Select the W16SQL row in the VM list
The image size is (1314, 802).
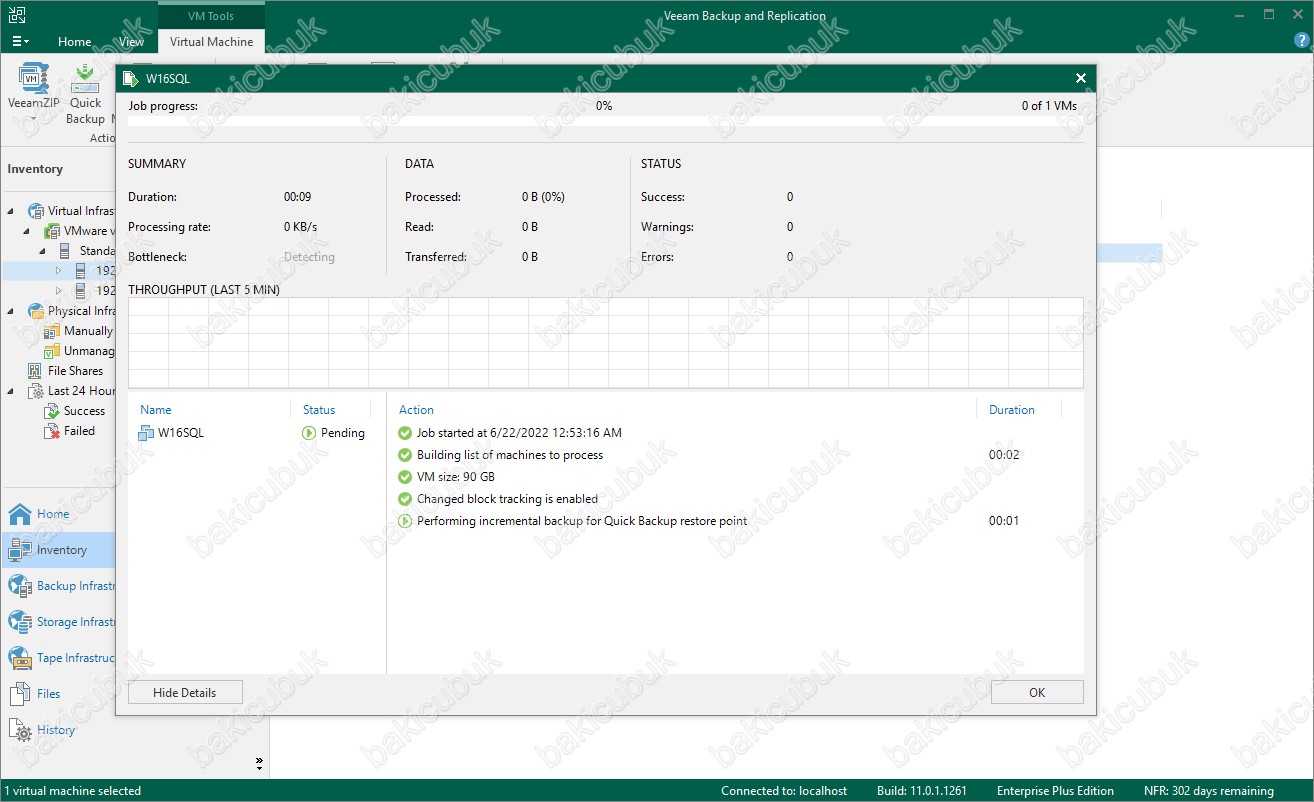click(257, 433)
